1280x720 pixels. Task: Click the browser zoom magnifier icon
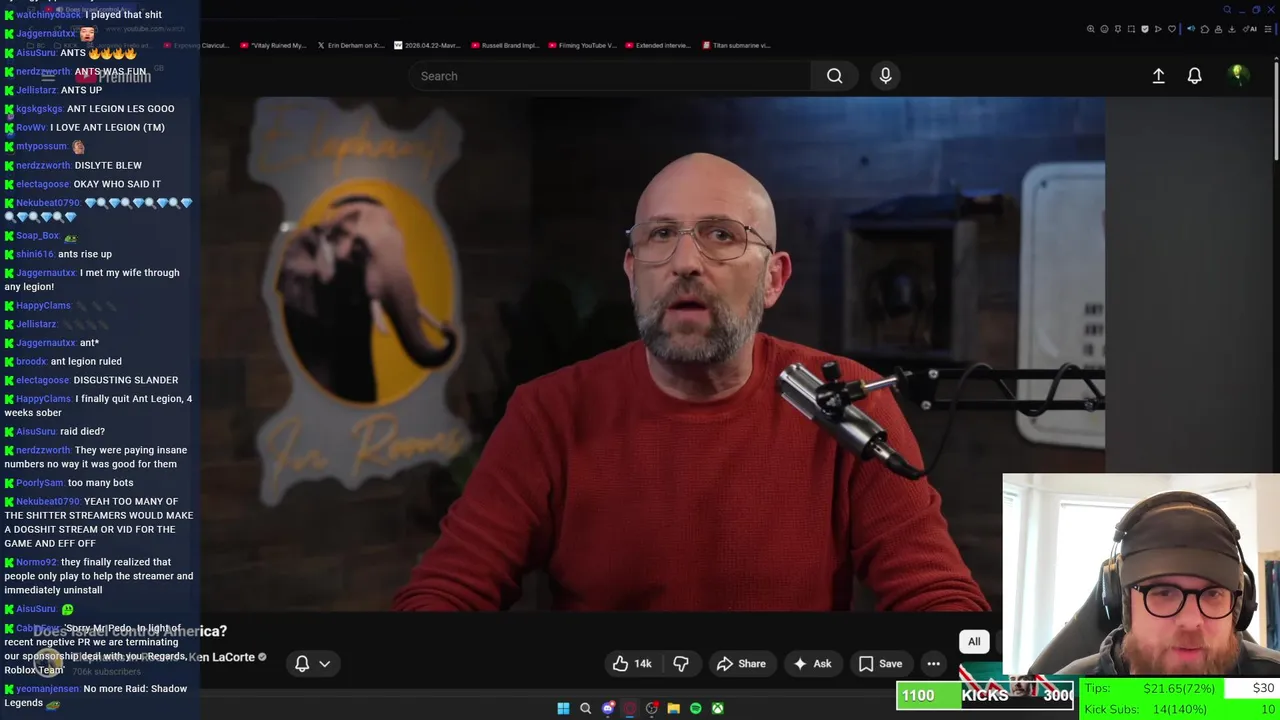(x=1090, y=29)
